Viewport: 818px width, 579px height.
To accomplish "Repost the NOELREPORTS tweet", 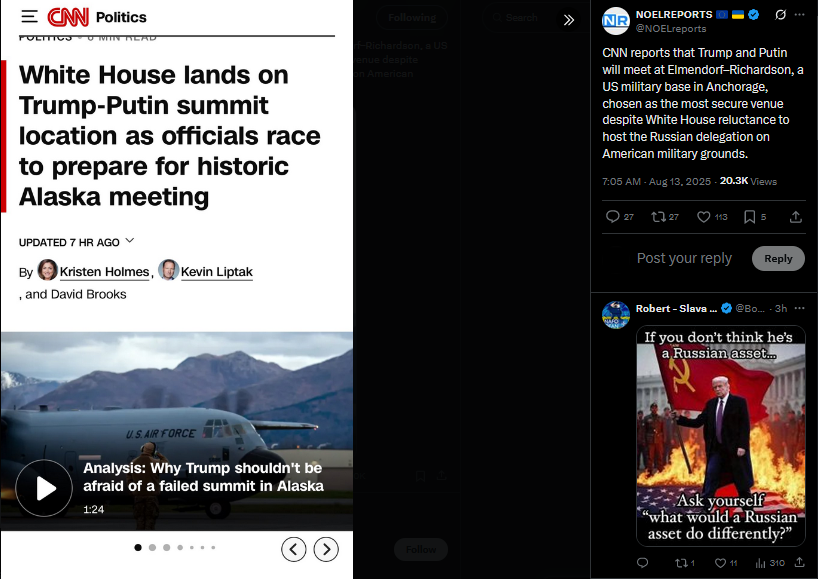I will pos(665,216).
